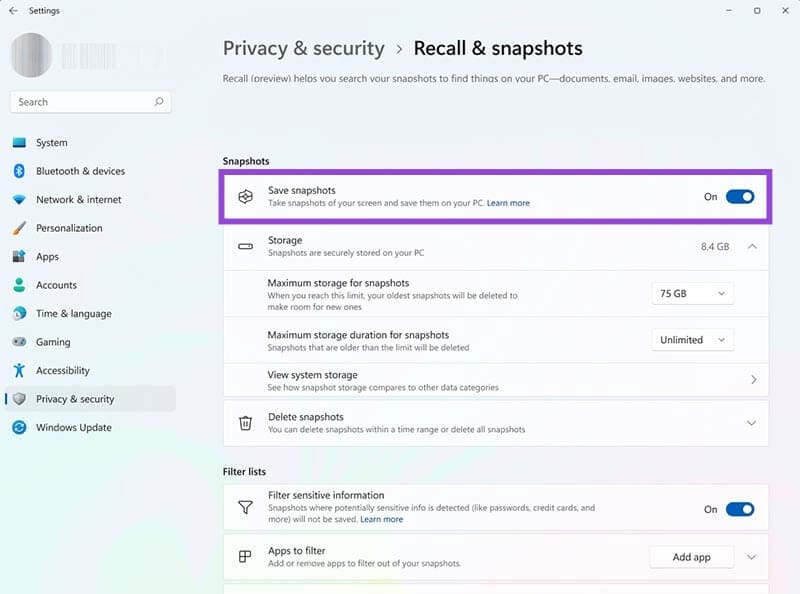This screenshot has width=800, height=594.
Task: Click the System monitor icon in sidebar
Action: [x=19, y=142]
